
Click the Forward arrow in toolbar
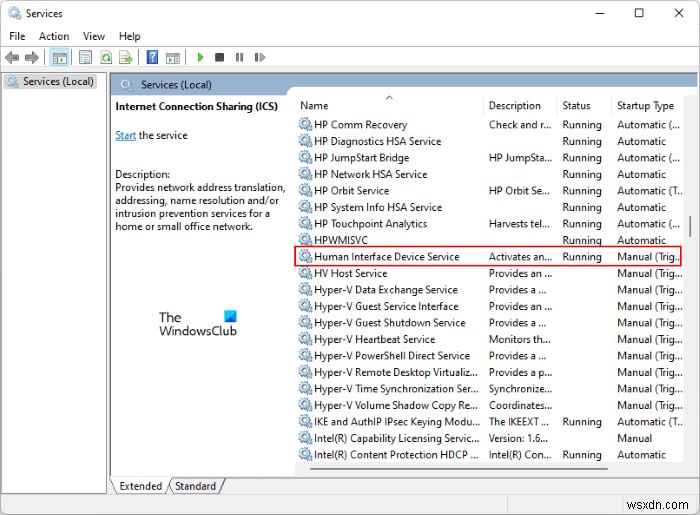coord(32,57)
